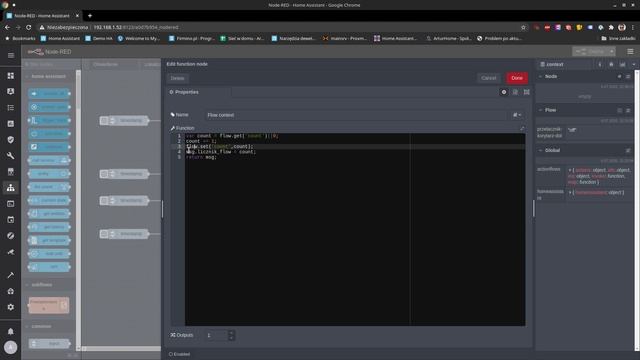Click the red Done button
640x360 pixels.
(517, 78)
